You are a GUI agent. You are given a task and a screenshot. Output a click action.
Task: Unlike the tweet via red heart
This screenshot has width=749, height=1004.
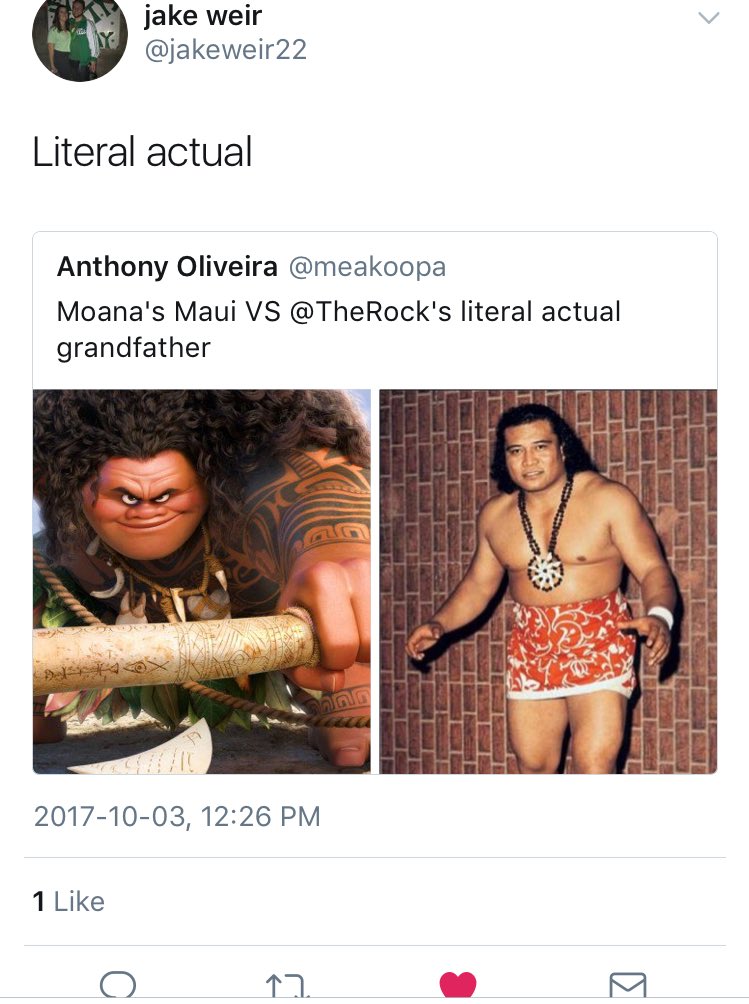458,984
